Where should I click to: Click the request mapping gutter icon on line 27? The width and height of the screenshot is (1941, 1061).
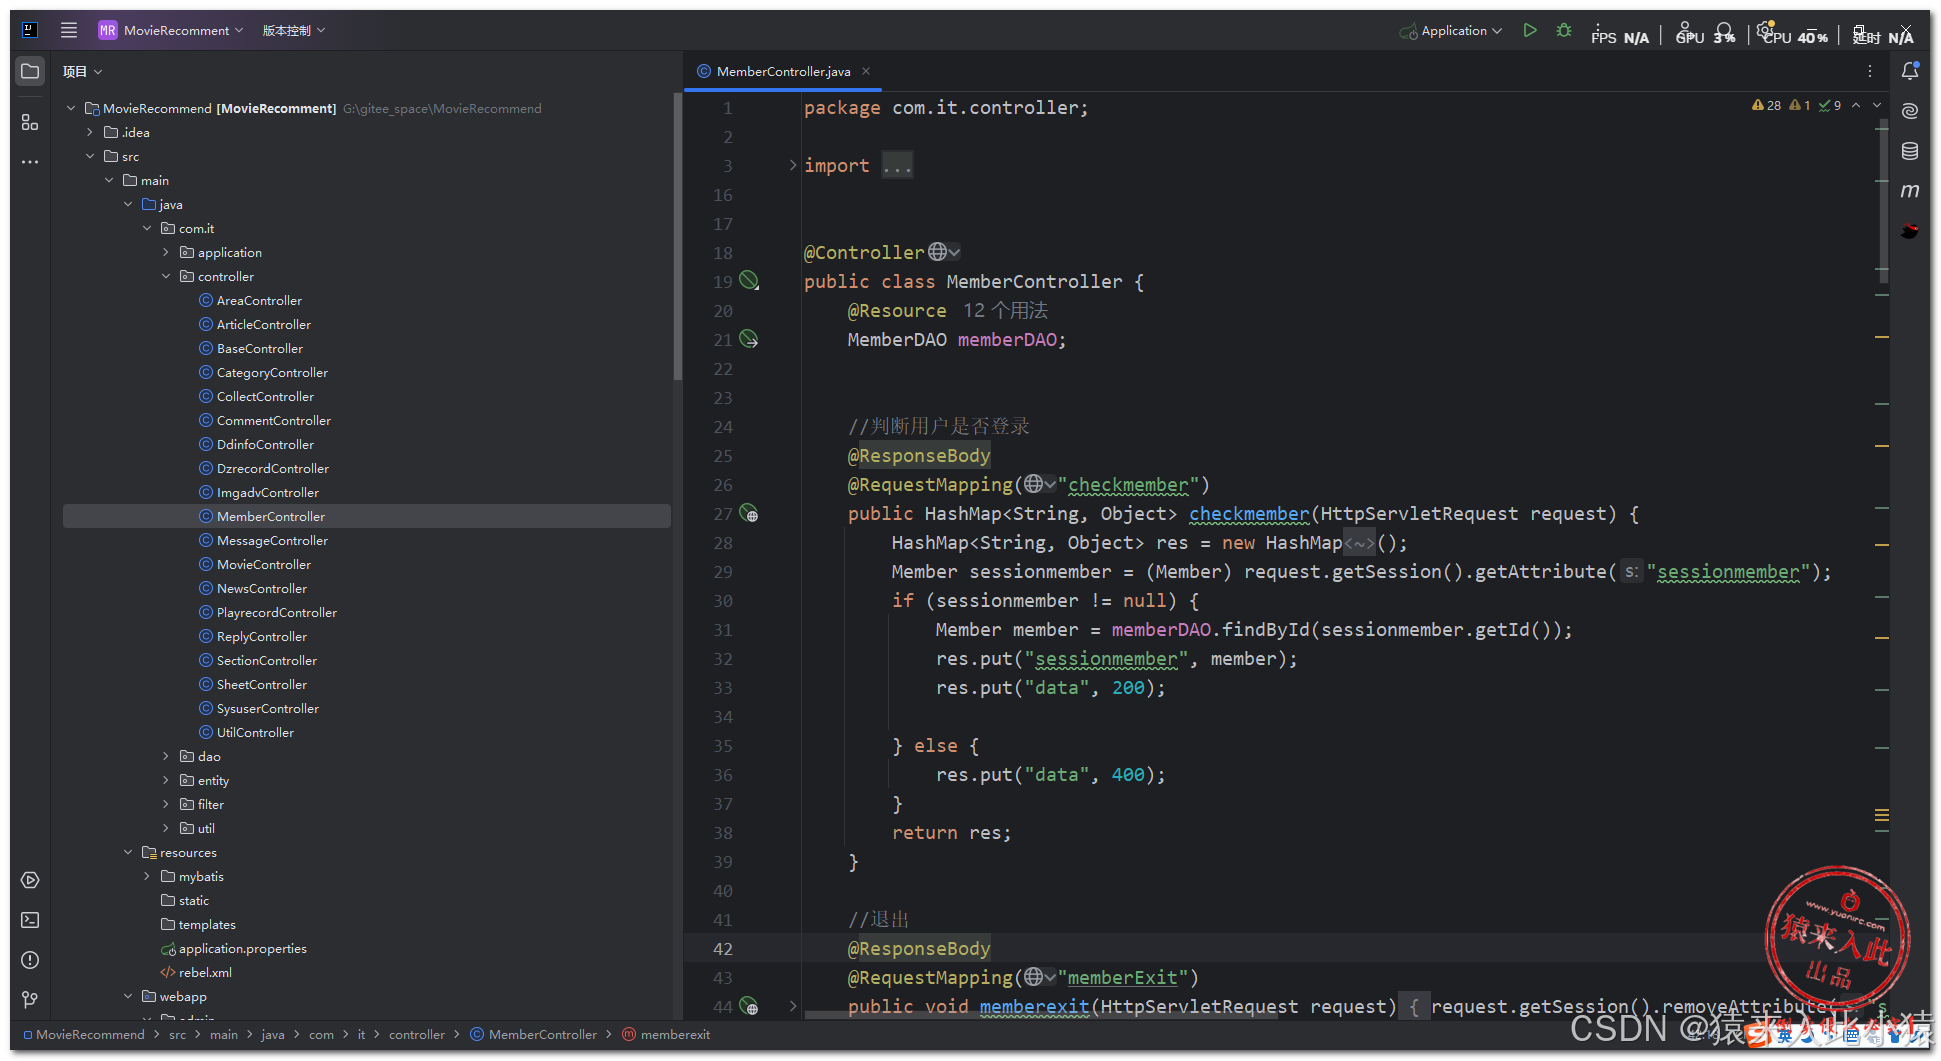749,514
